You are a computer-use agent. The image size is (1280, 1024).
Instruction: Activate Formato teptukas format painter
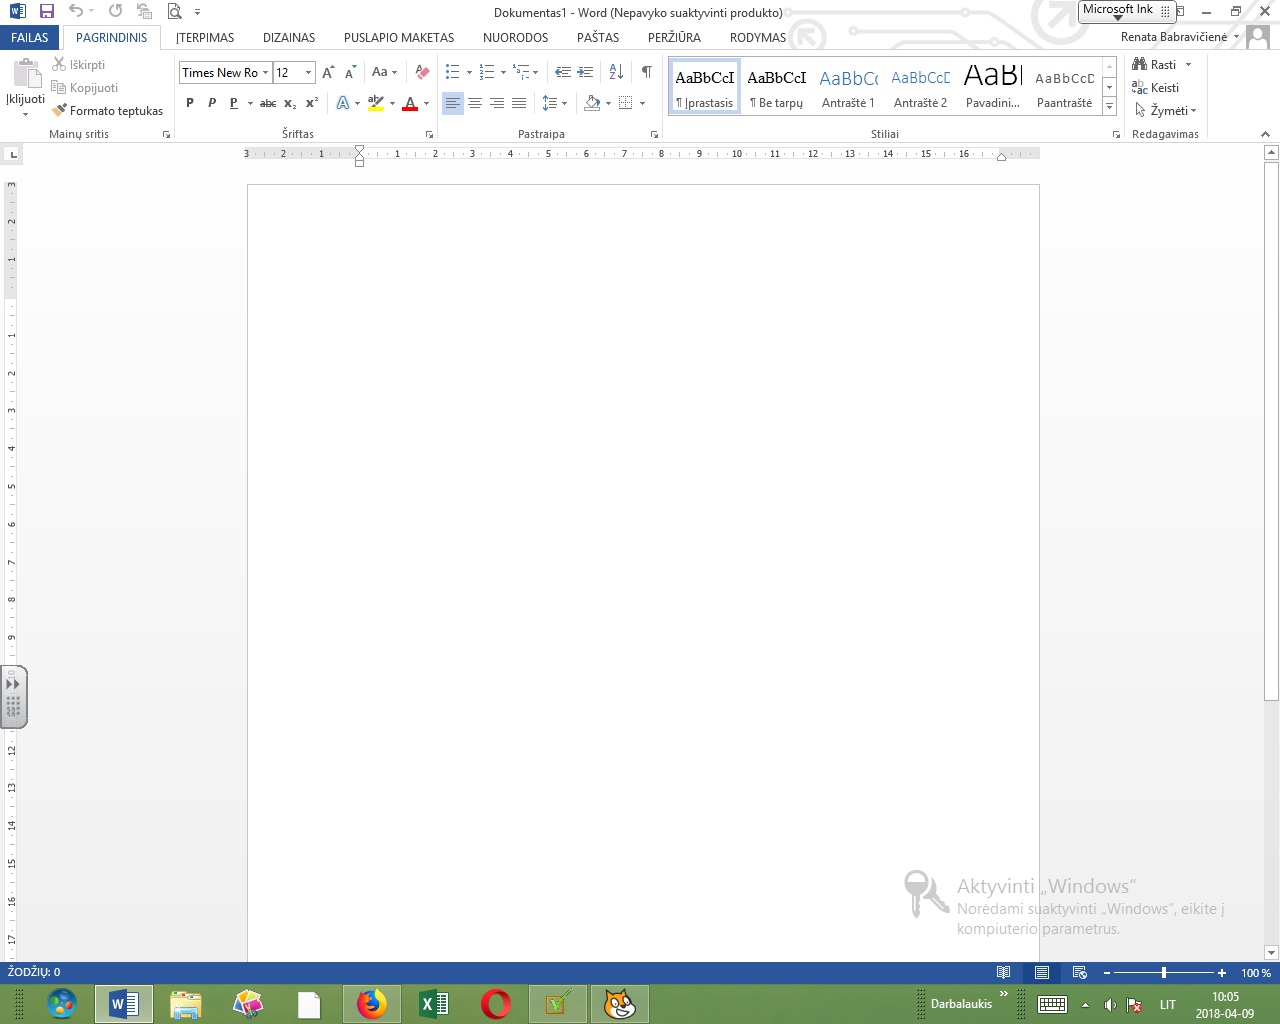tap(108, 111)
